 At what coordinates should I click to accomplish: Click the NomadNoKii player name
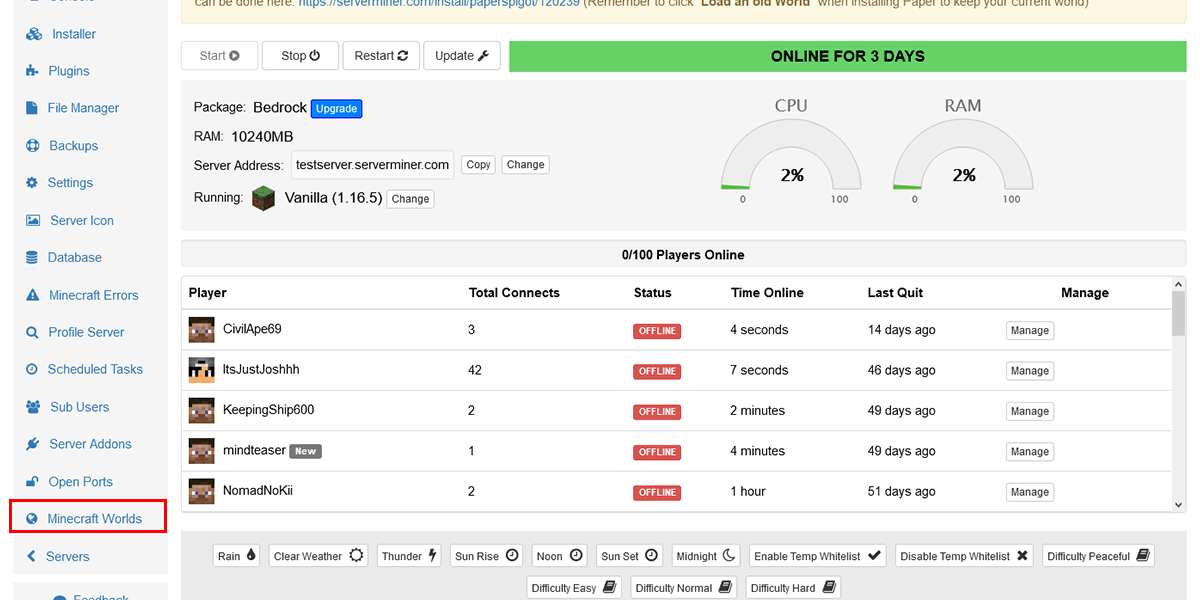[x=258, y=491]
